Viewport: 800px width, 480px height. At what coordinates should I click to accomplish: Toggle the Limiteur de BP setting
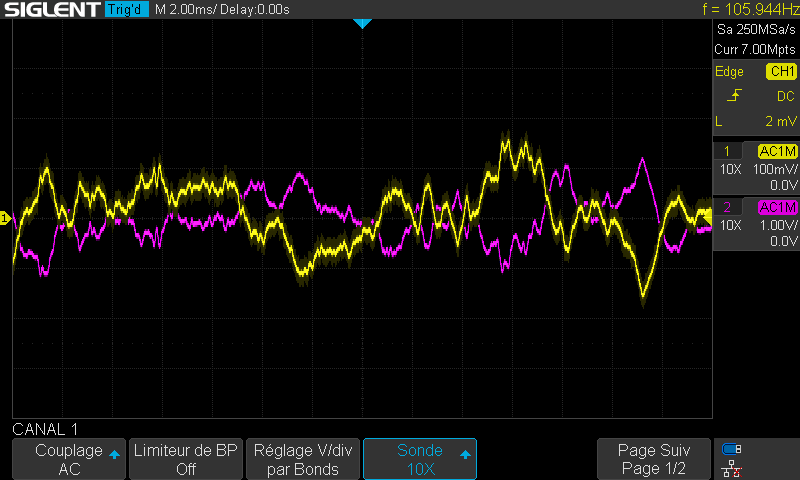185,459
